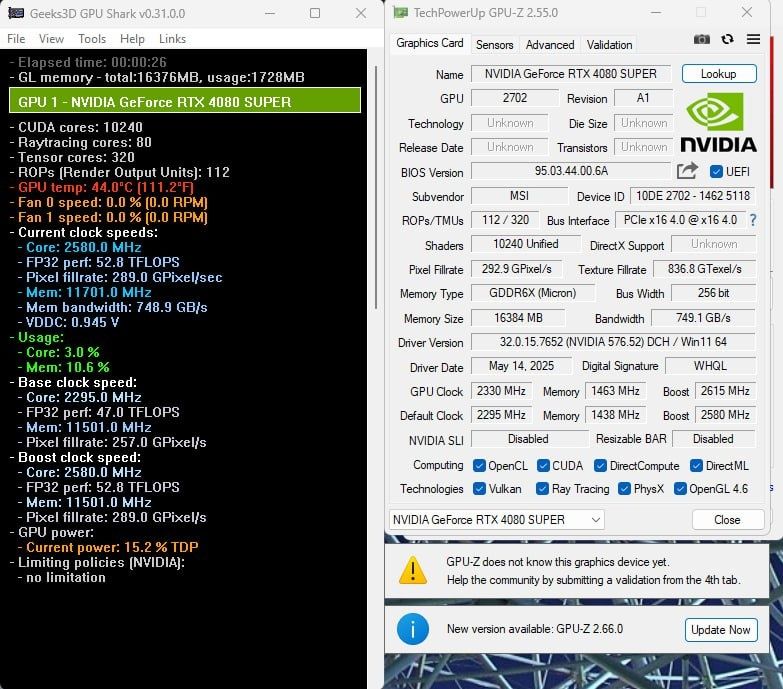Click the Close button in GPU-Z
The image size is (783, 689).
coord(728,520)
